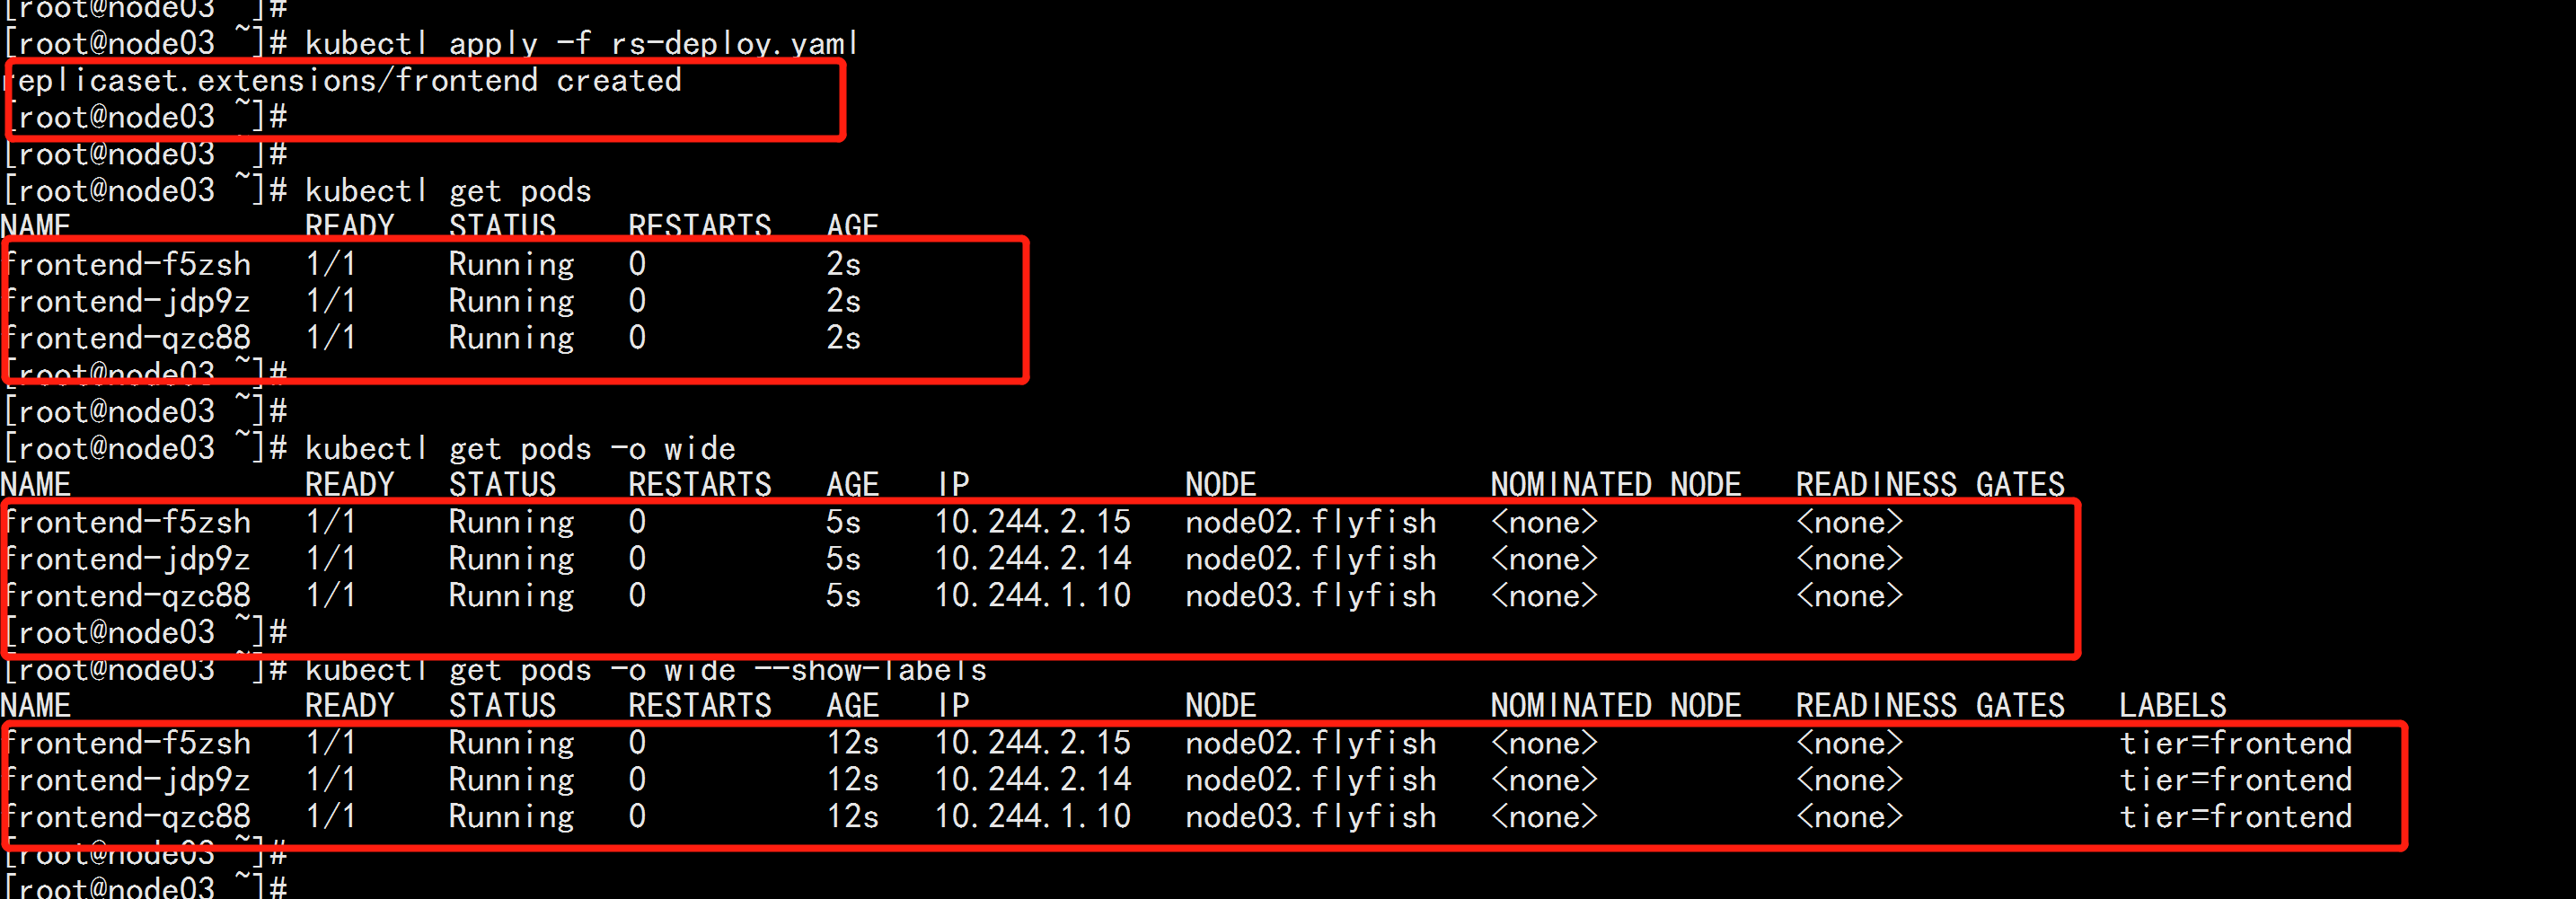
Task: Click age '2s' of pod frontend-qzc88
Action: click(843, 339)
